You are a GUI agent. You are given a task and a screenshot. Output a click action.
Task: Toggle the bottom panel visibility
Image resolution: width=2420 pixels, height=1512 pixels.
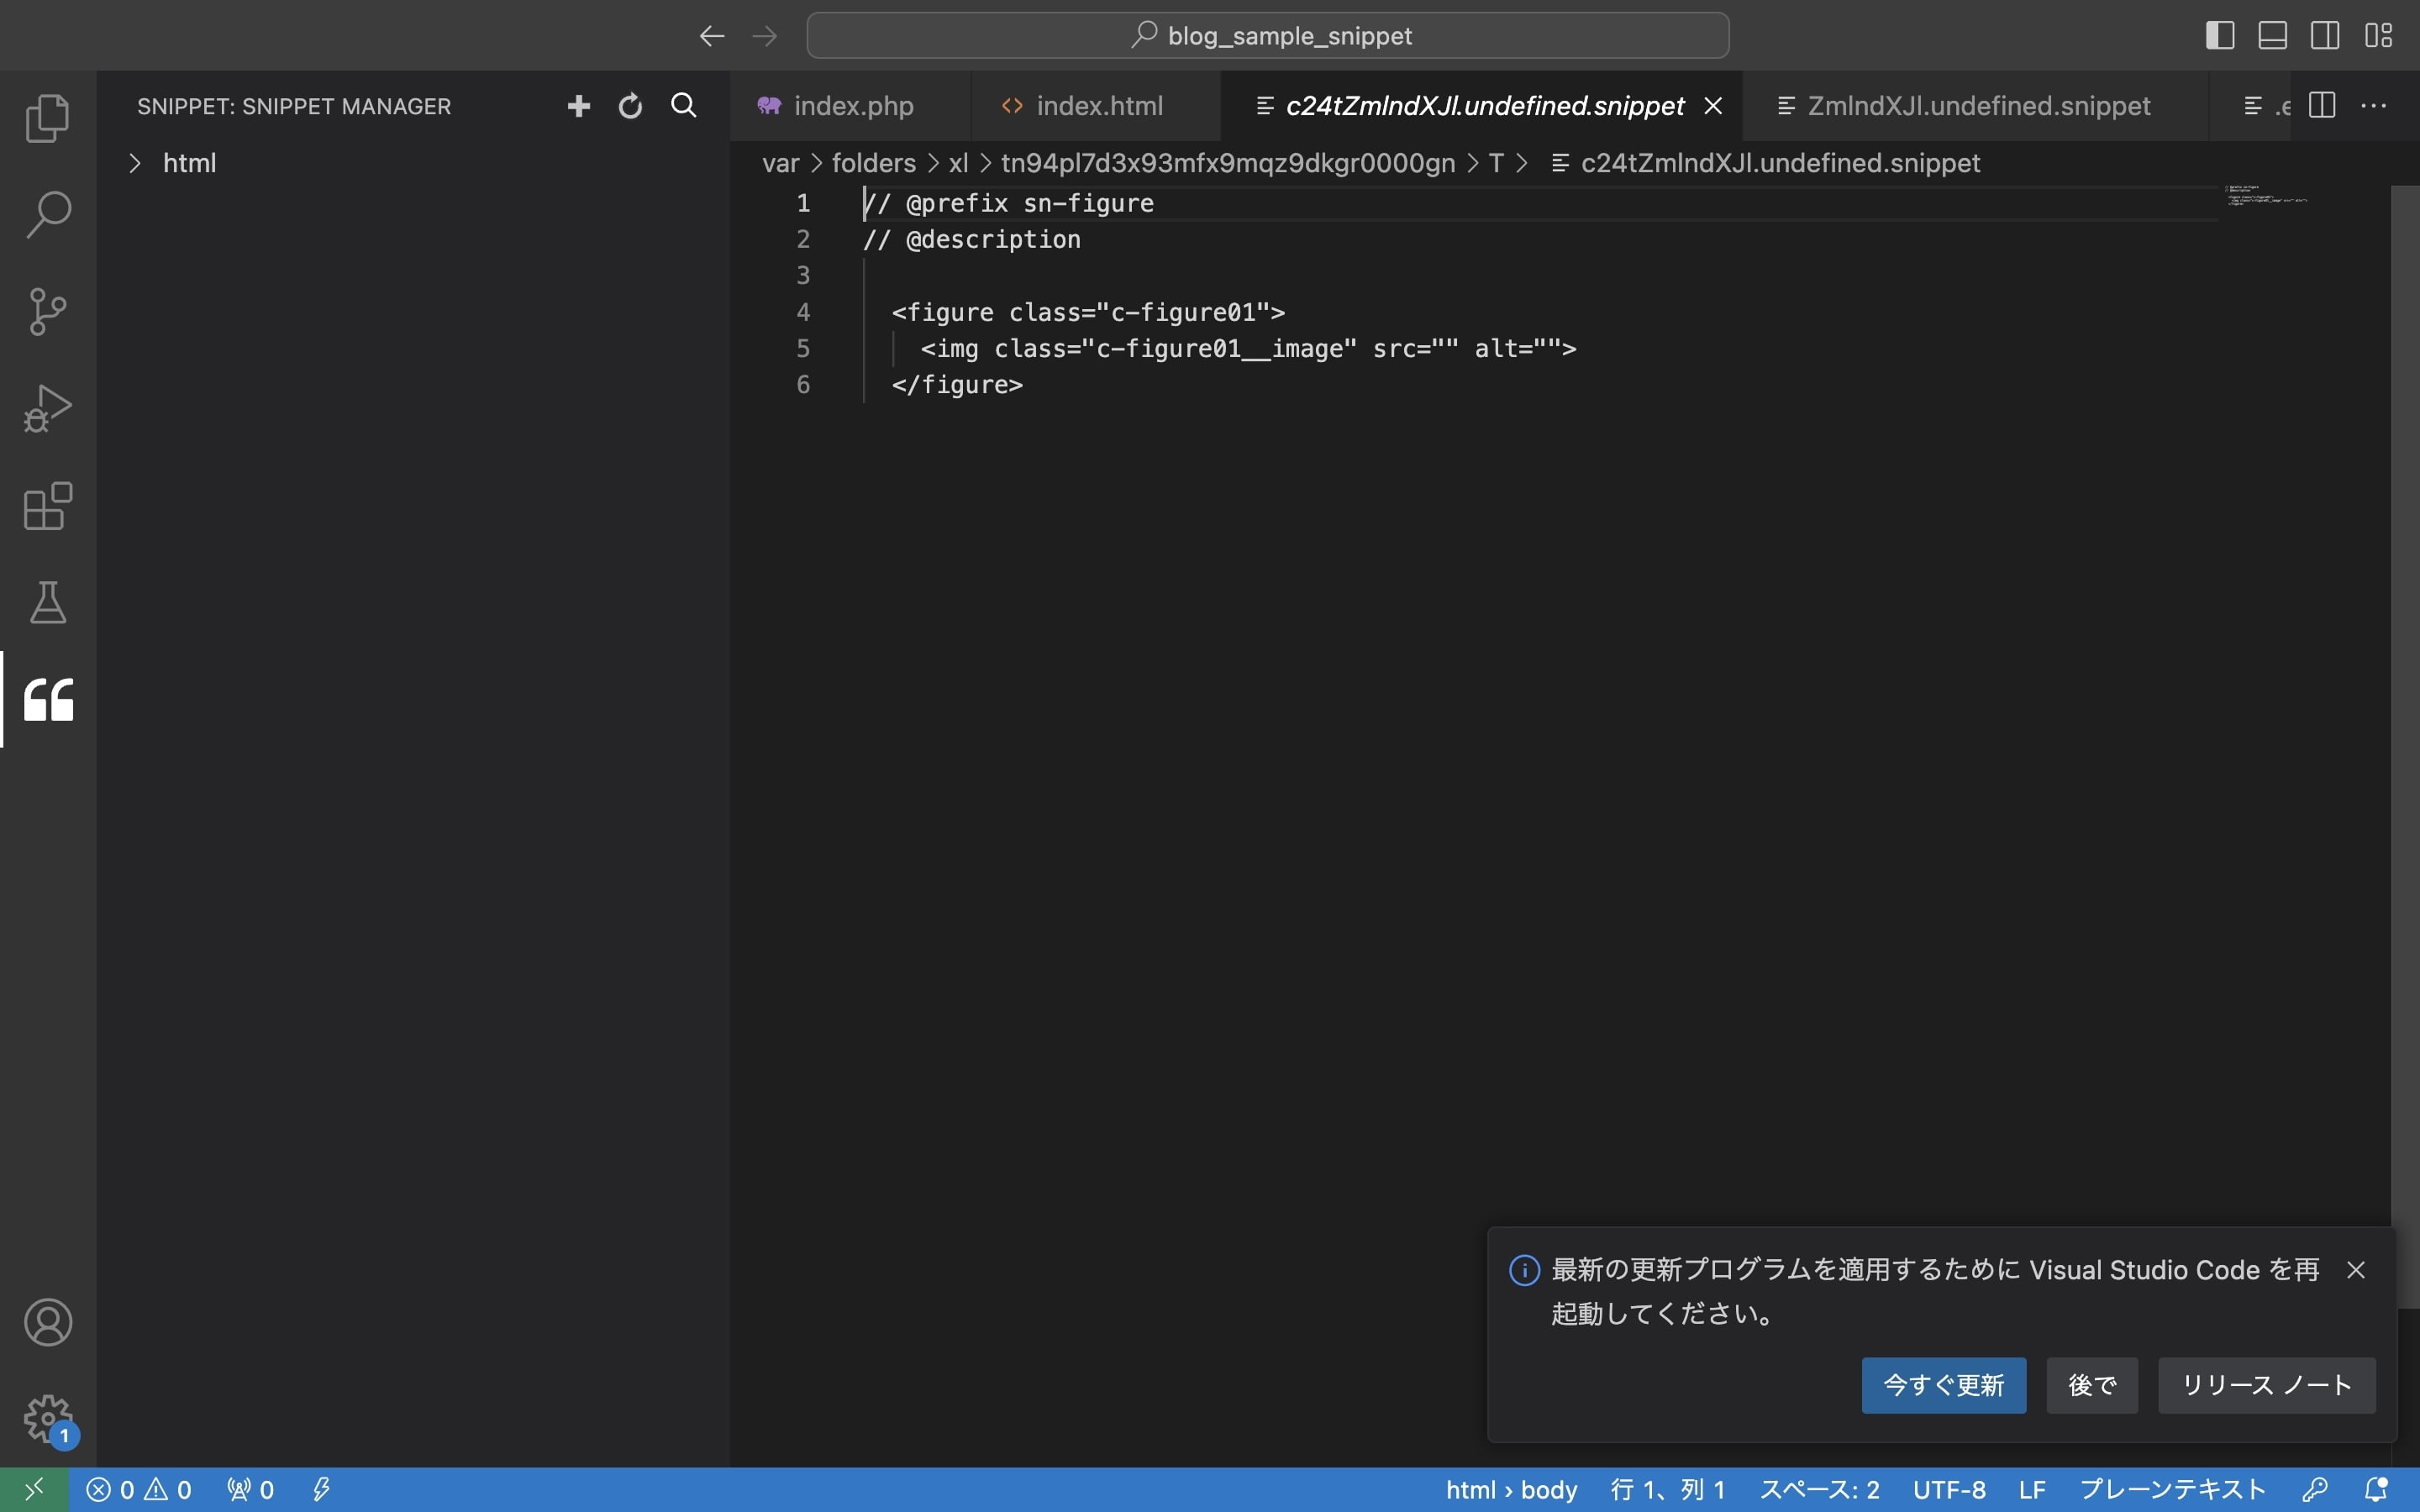coord(2272,36)
